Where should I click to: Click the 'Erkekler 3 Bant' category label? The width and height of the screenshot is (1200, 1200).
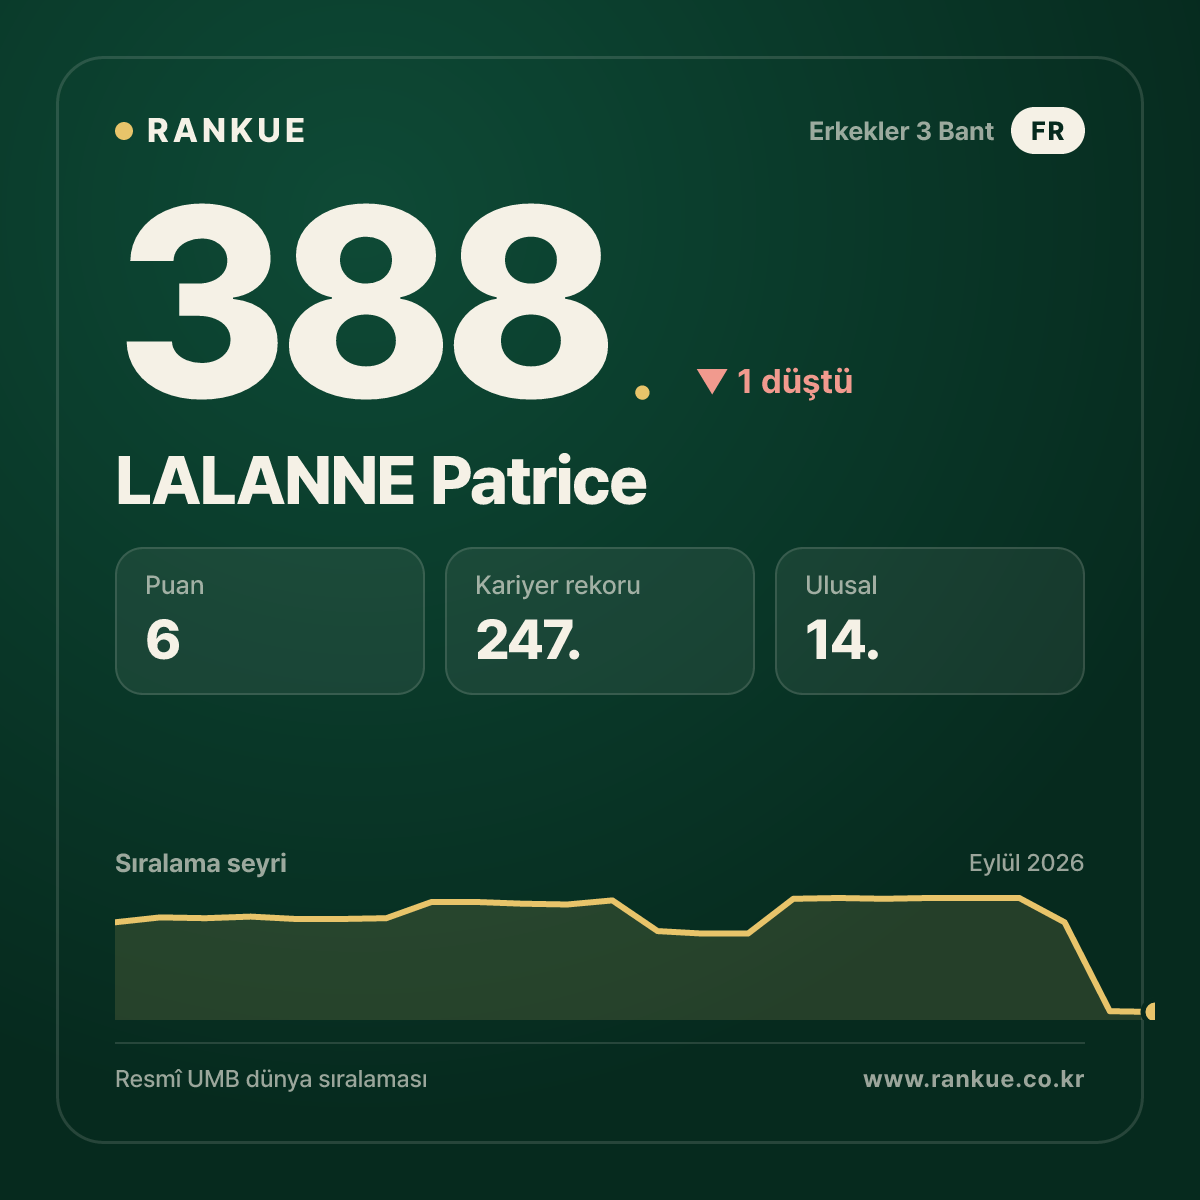point(901,131)
